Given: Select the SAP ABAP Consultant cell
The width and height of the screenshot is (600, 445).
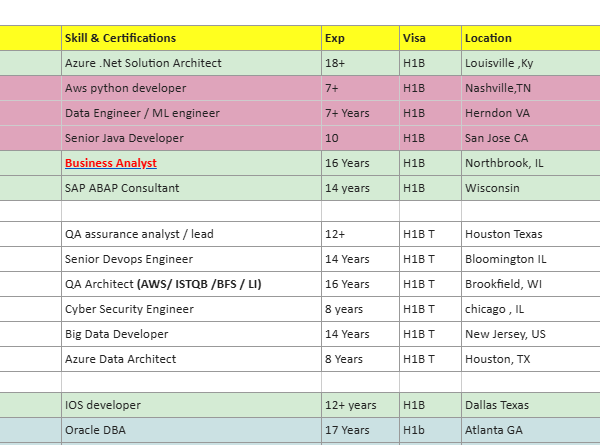Looking at the screenshot, I should [x=191, y=188].
